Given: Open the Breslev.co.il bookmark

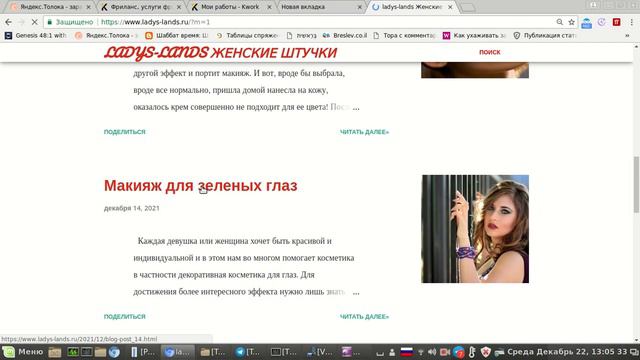Looking at the screenshot, I should pyautogui.click(x=345, y=36).
